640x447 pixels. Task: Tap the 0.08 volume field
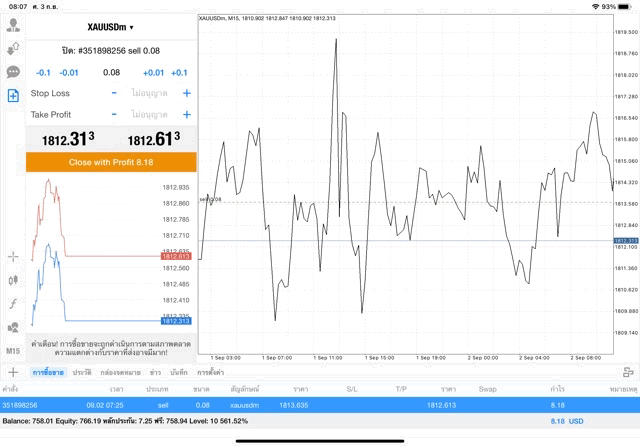point(111,73)
